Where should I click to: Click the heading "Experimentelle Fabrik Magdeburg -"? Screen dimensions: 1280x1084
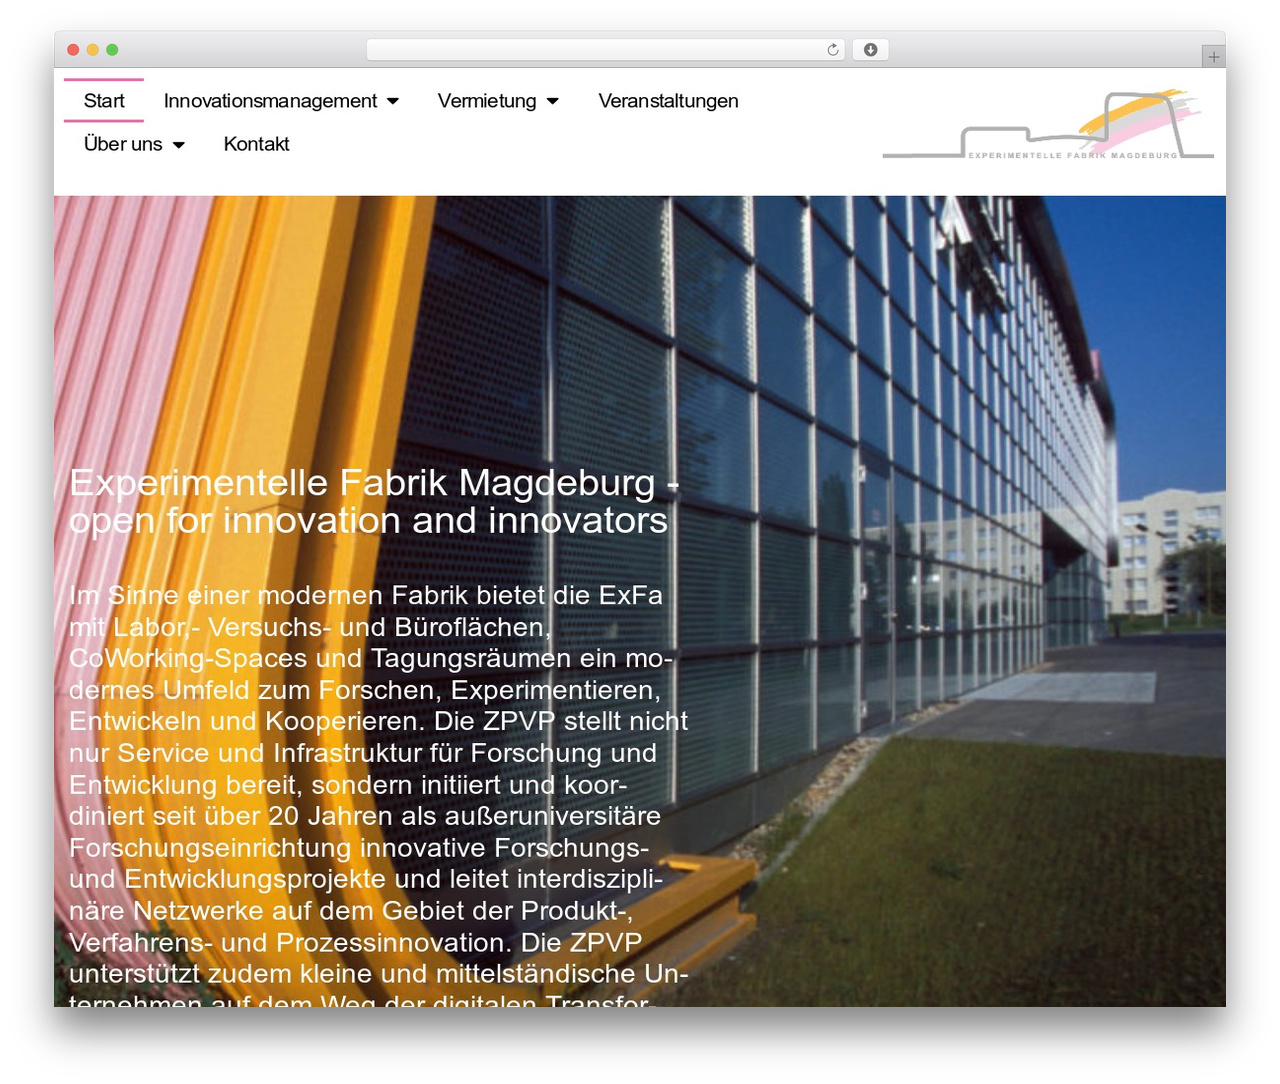coord(374,482)
